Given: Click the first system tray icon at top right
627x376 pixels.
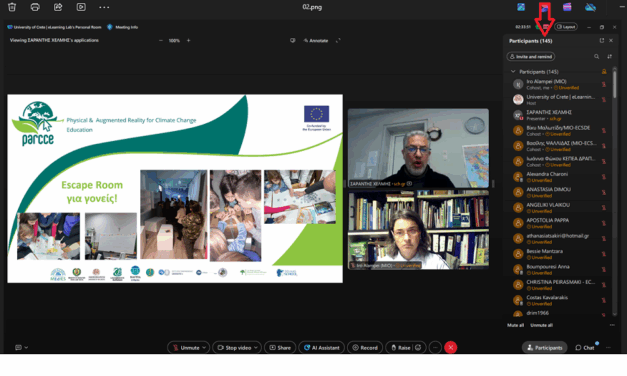Looking at the screenshot, I should pyautogui.click(x=521, y=7).
